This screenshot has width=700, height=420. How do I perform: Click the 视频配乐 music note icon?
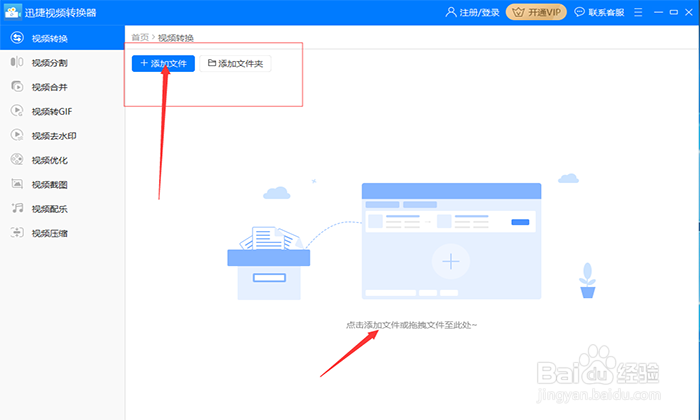(17, 208)
